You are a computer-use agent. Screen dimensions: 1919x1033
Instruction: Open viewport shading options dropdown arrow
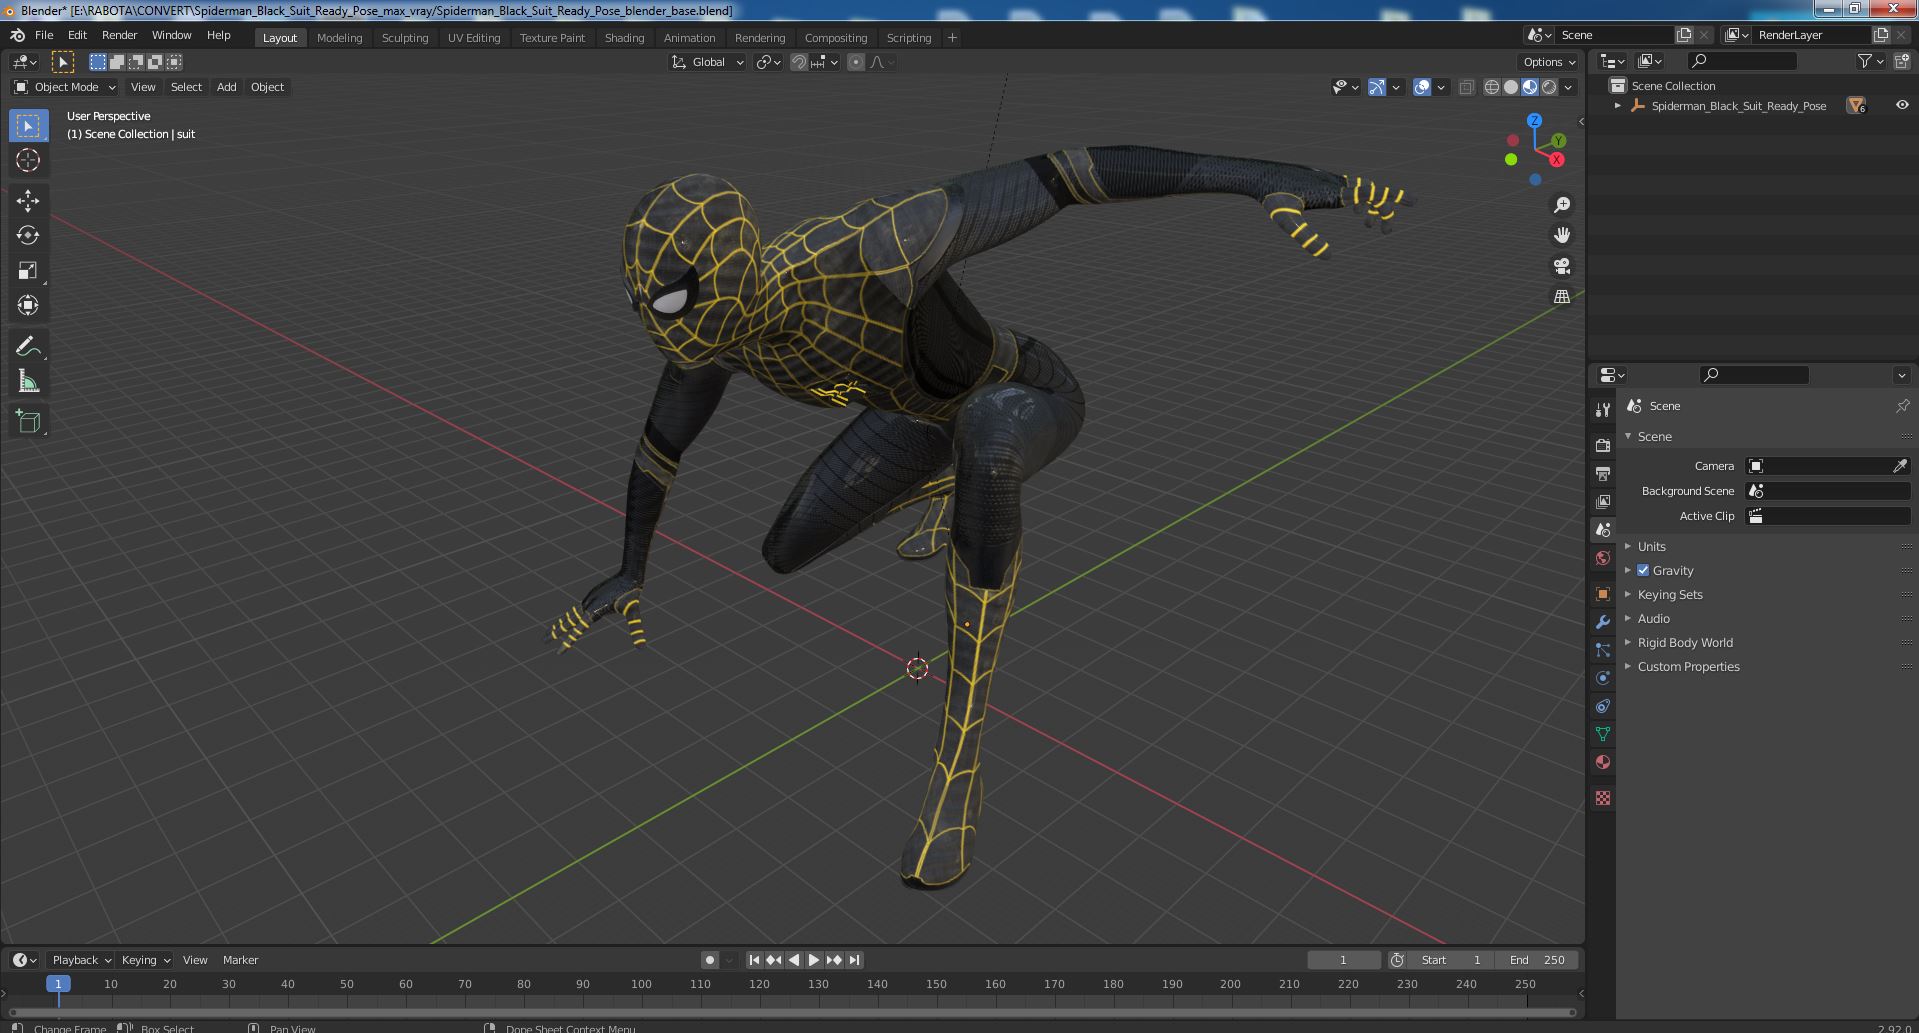[1568, 87]
